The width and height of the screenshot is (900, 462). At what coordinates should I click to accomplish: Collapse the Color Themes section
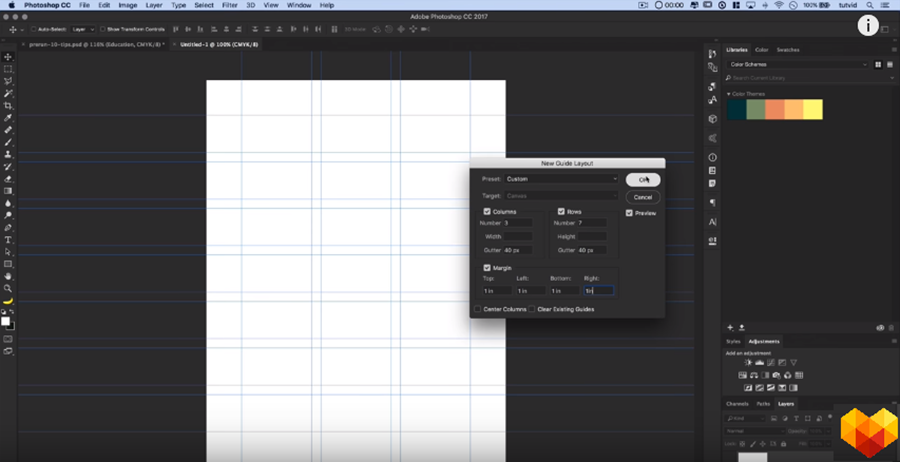point(729,94)
